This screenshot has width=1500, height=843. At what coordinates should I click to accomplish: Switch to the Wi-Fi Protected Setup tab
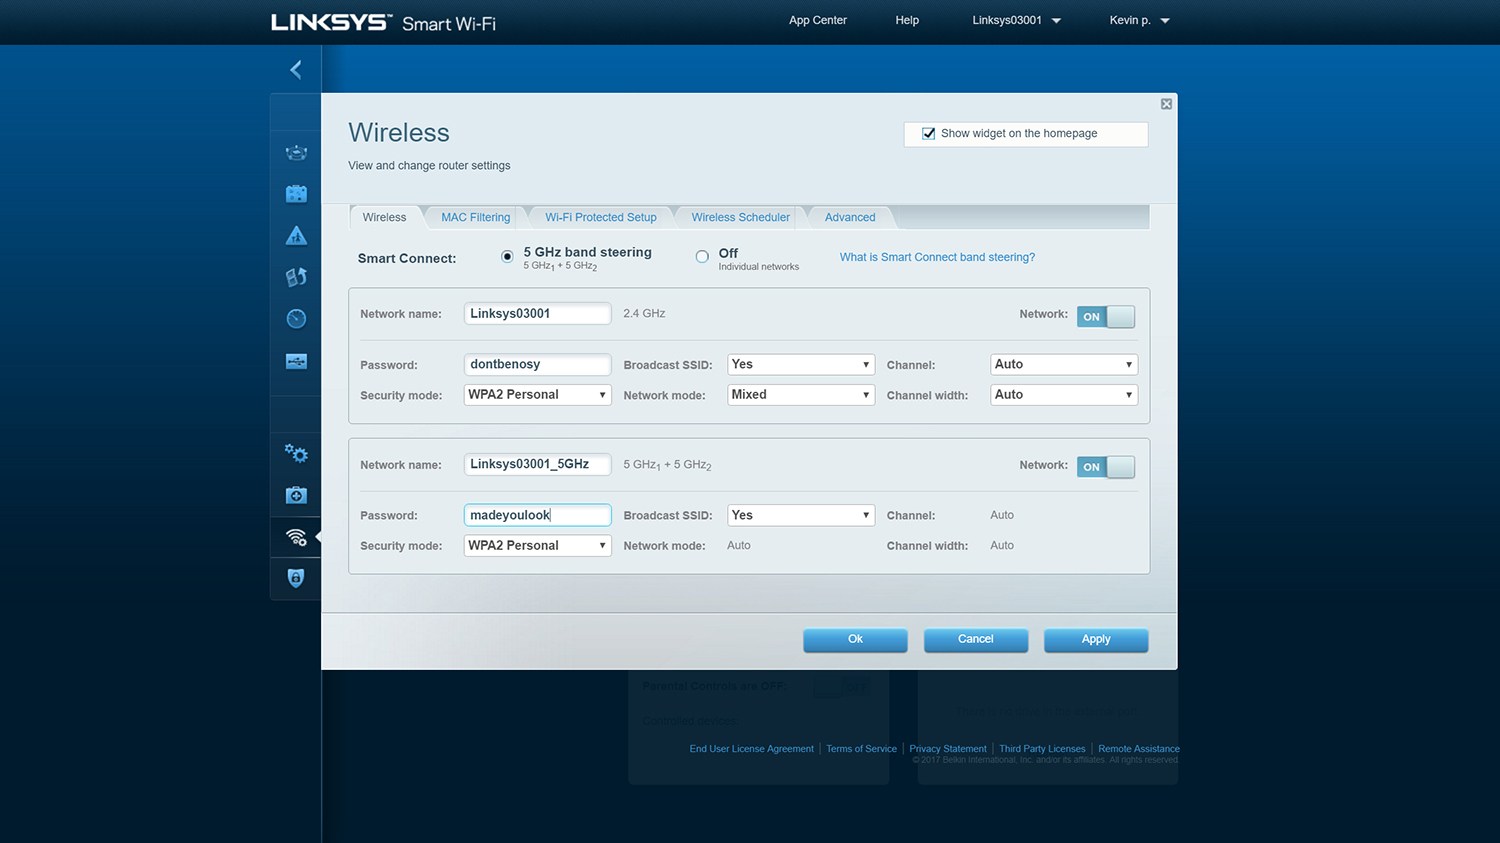601,217
